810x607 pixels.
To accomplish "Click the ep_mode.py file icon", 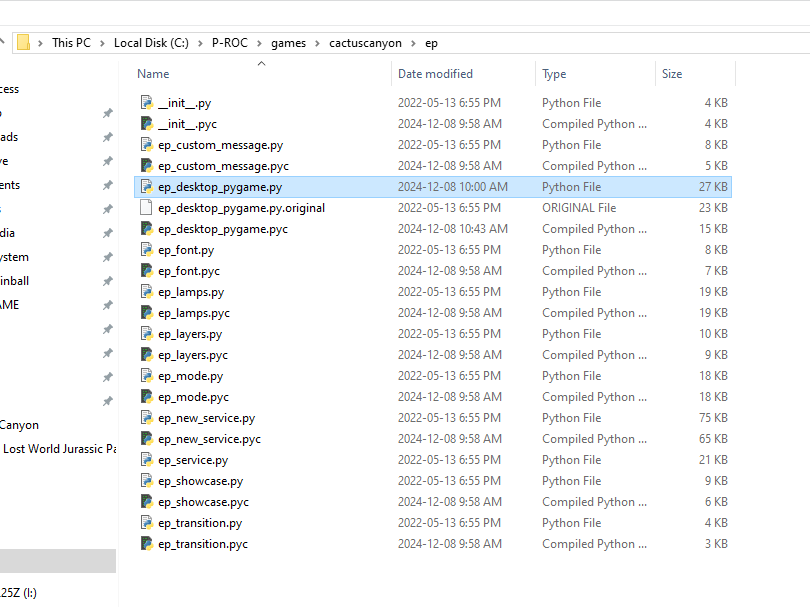I will coord(147,376).
